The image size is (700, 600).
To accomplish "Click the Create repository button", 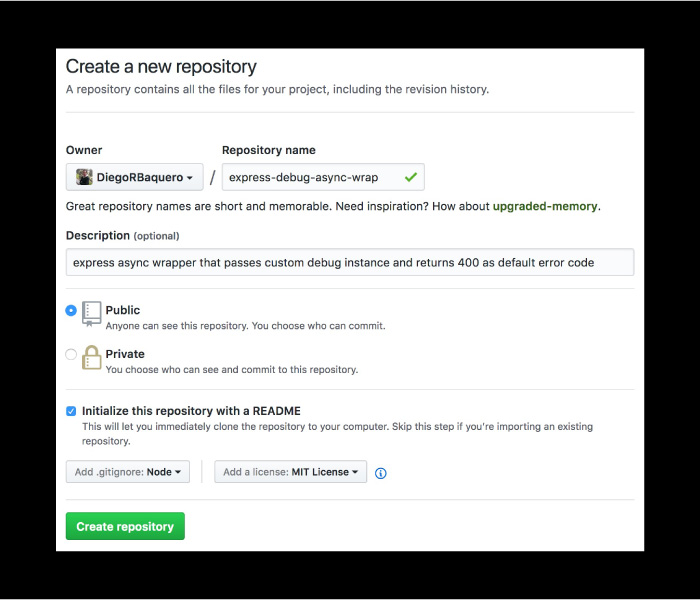I will coord(125,526).
